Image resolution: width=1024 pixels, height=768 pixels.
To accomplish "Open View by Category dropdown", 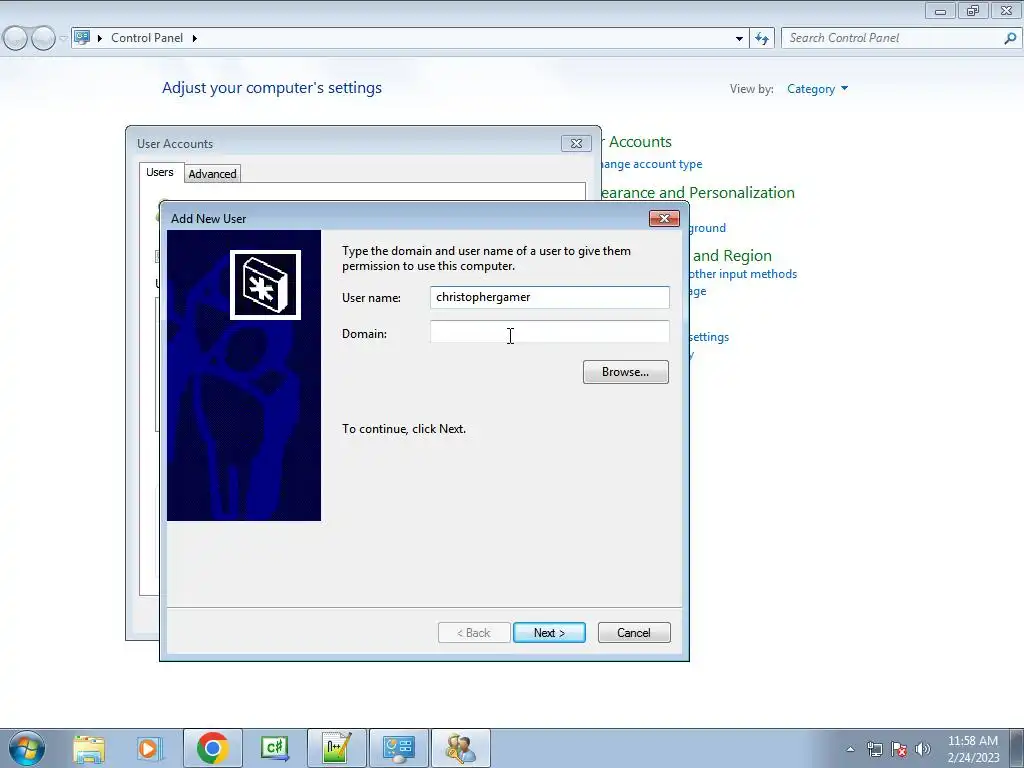I will pyautogui.click(x=817, y=89).
